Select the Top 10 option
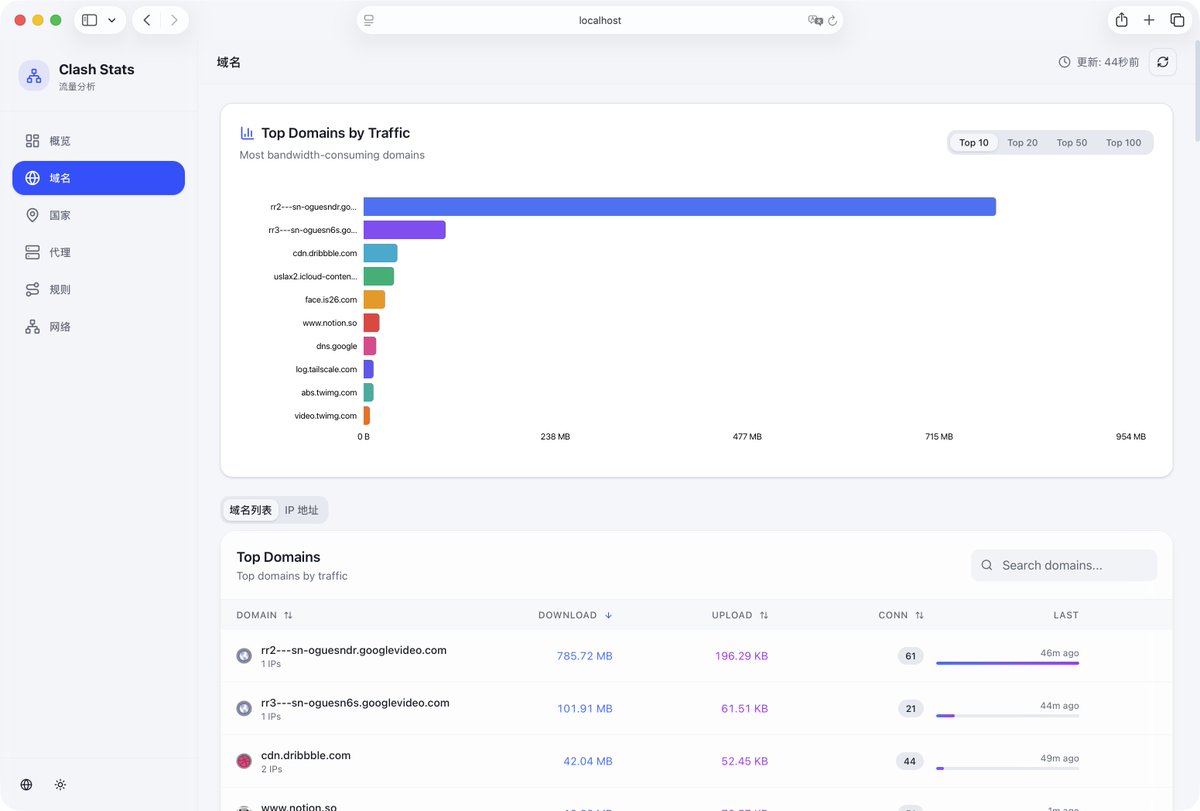 coord(974,143)
